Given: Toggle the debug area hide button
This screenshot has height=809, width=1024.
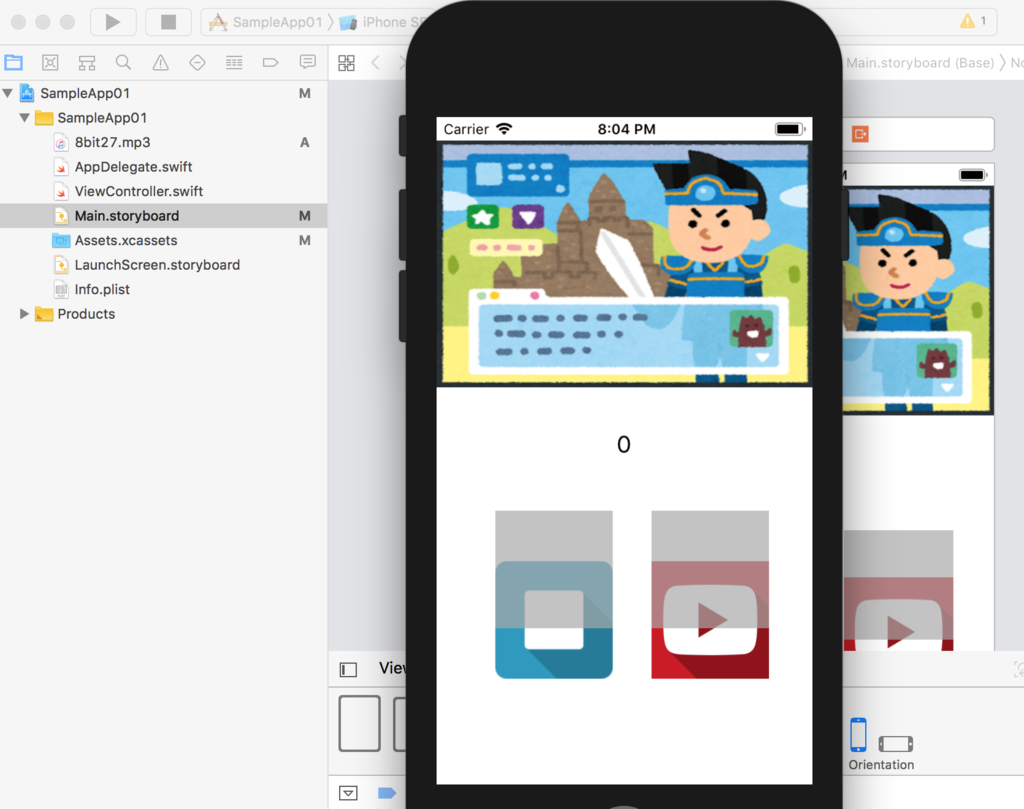Looking at the screenshot, I should pyautogui.click(x=348, y=793).
